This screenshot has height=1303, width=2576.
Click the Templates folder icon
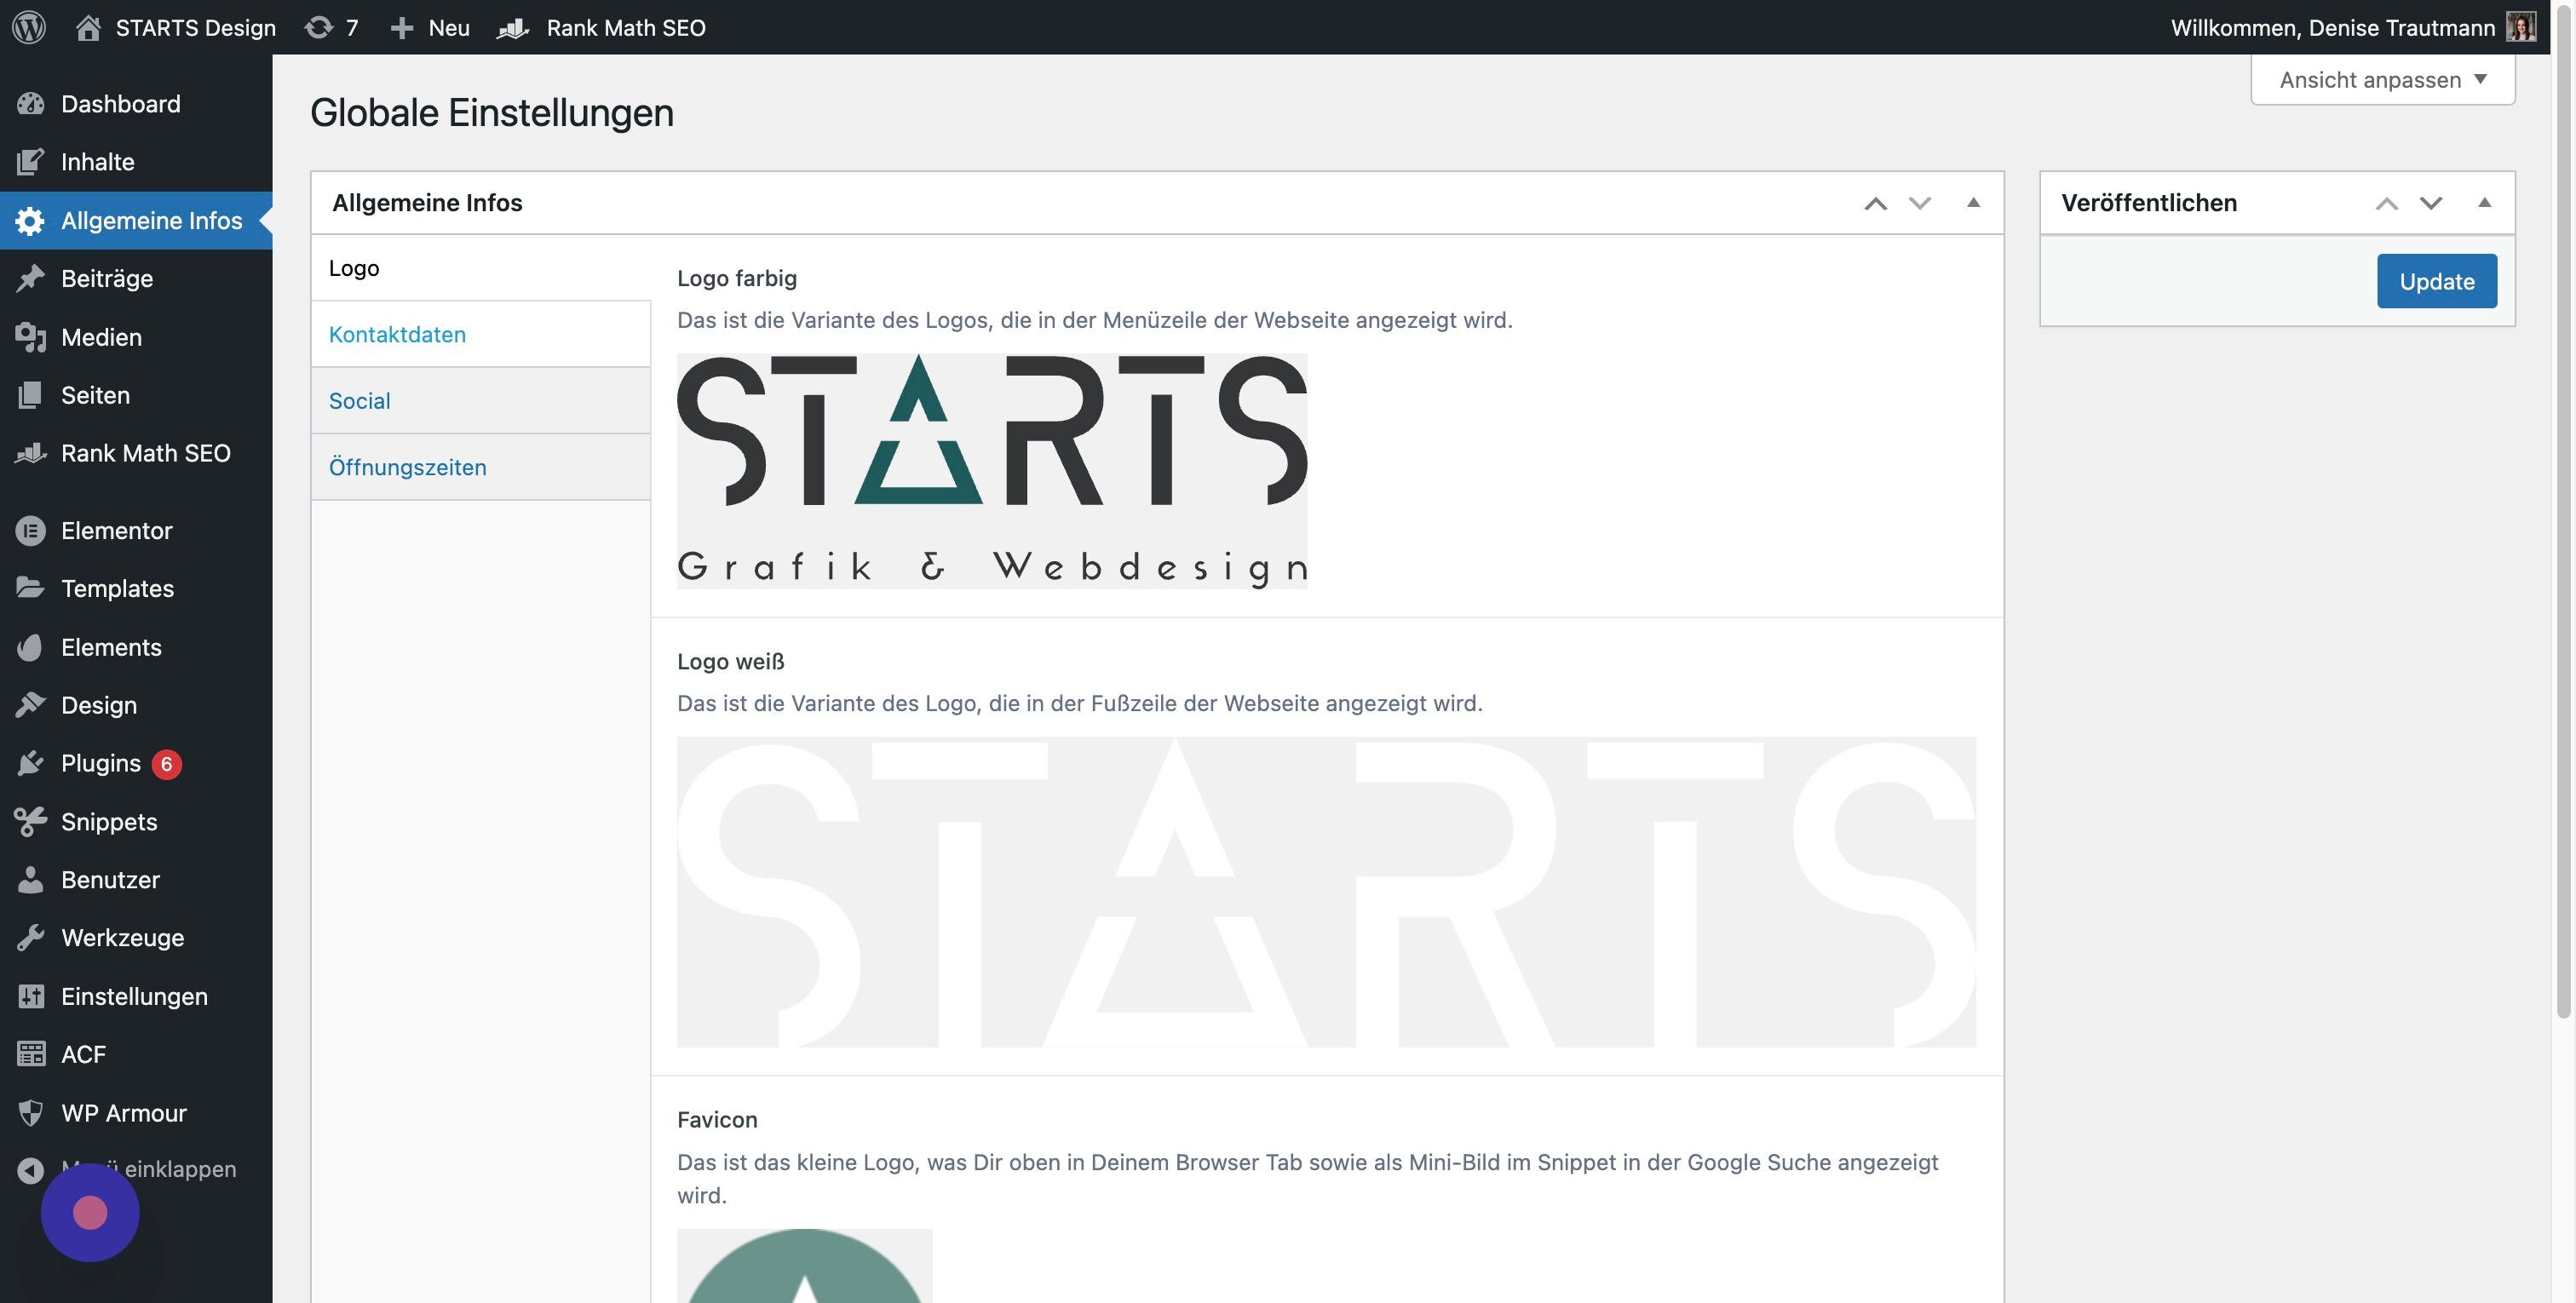(x=31, y=588)
